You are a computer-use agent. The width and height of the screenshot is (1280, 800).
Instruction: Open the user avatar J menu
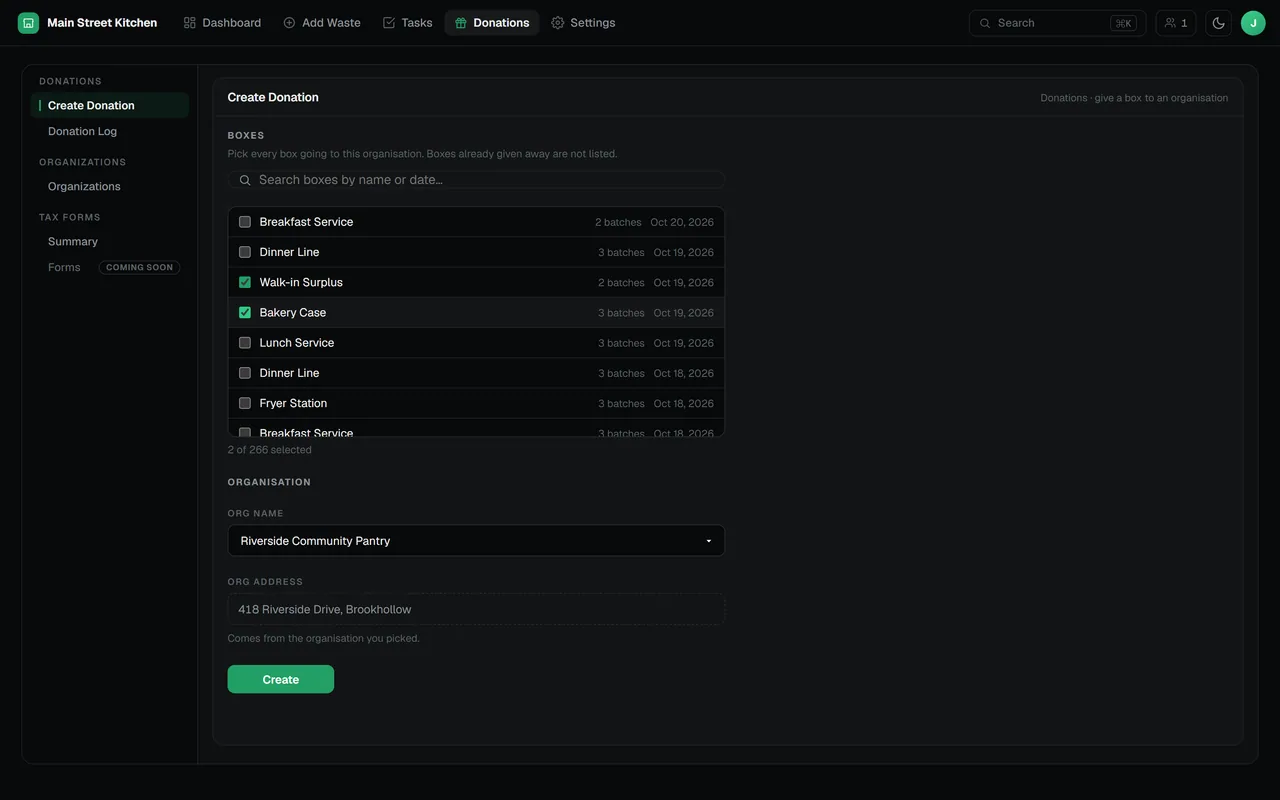(1253, 23)
